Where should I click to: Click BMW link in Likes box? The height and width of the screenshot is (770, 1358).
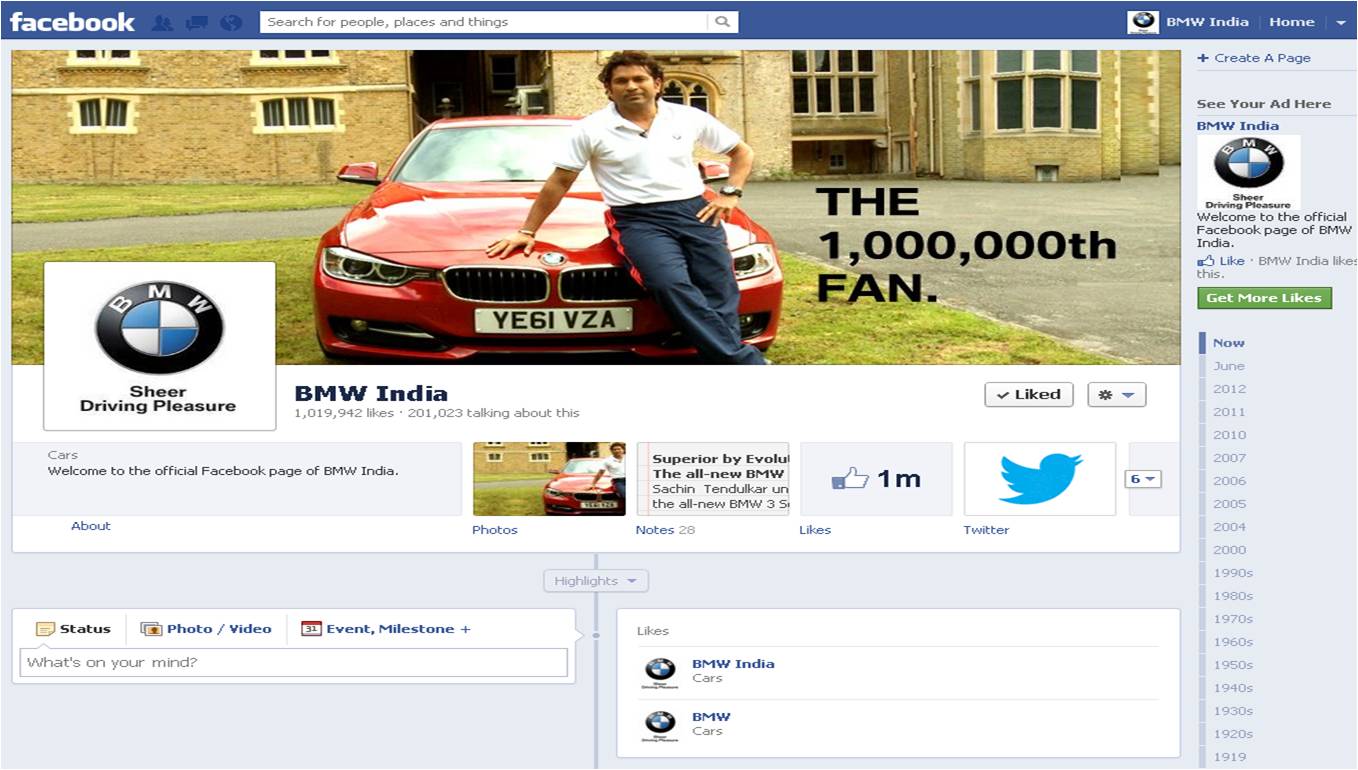click(711, 717)
